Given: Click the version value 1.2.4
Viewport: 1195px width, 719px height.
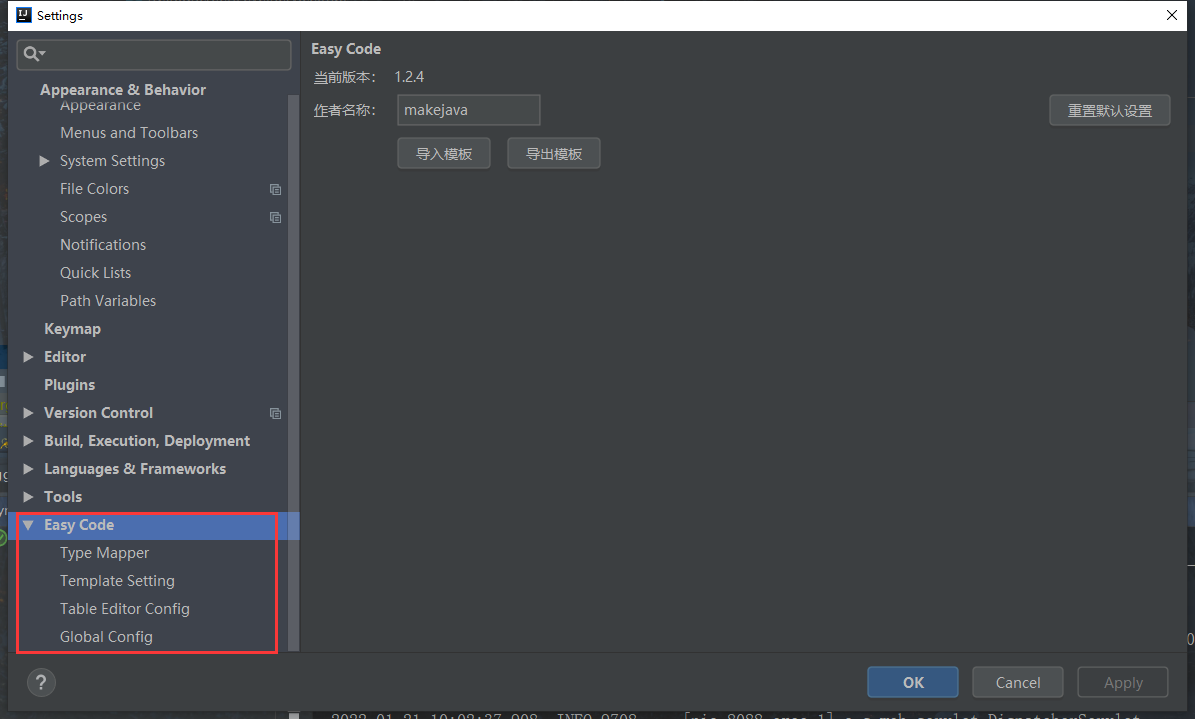Looking at the screenshot, I should (409, 77).
